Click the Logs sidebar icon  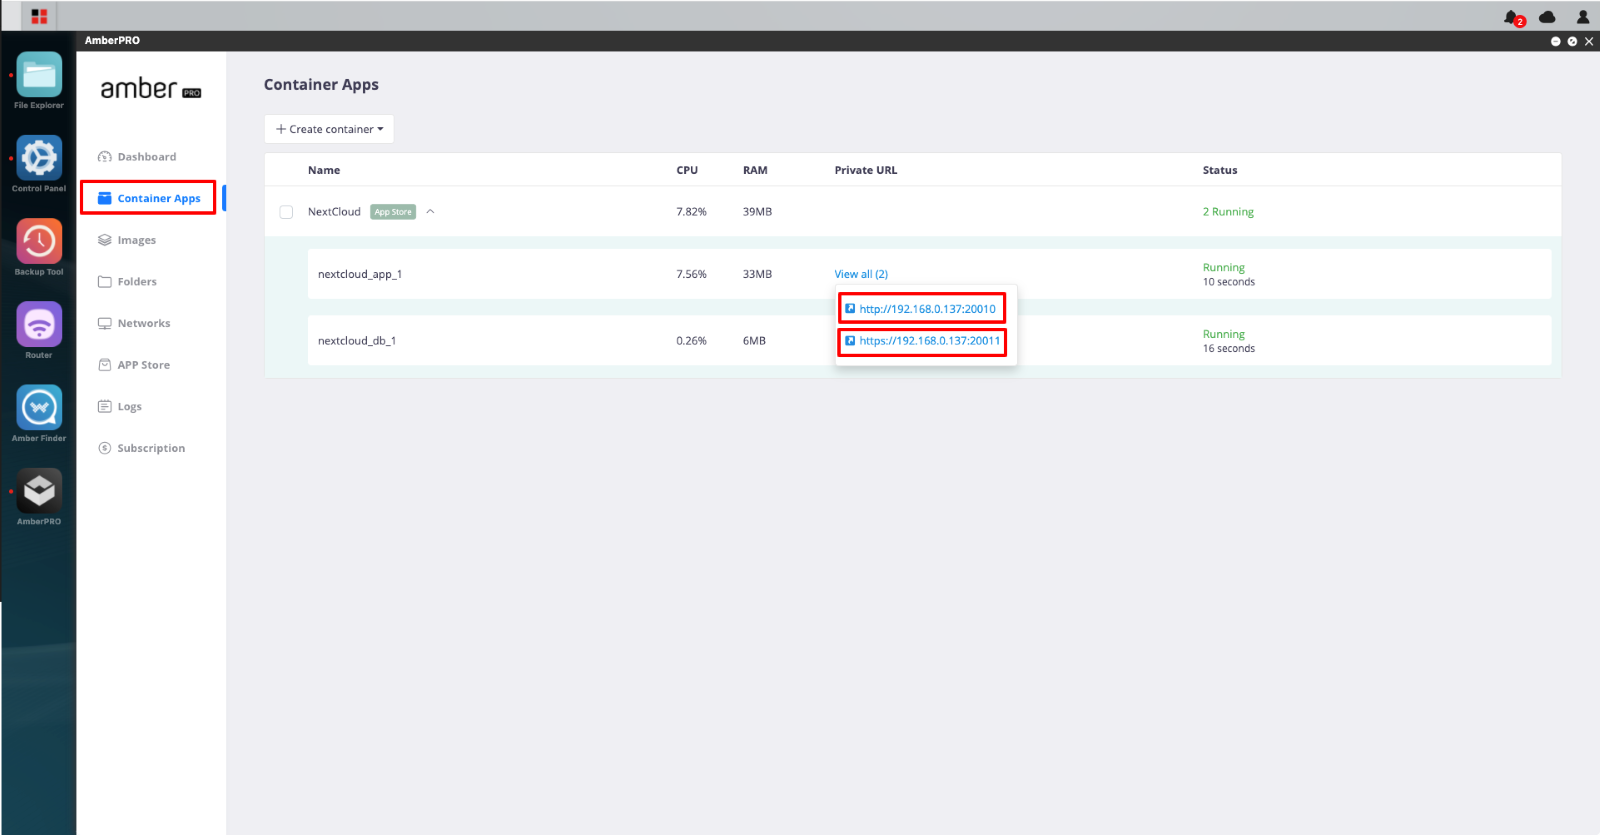click(104, 406)
